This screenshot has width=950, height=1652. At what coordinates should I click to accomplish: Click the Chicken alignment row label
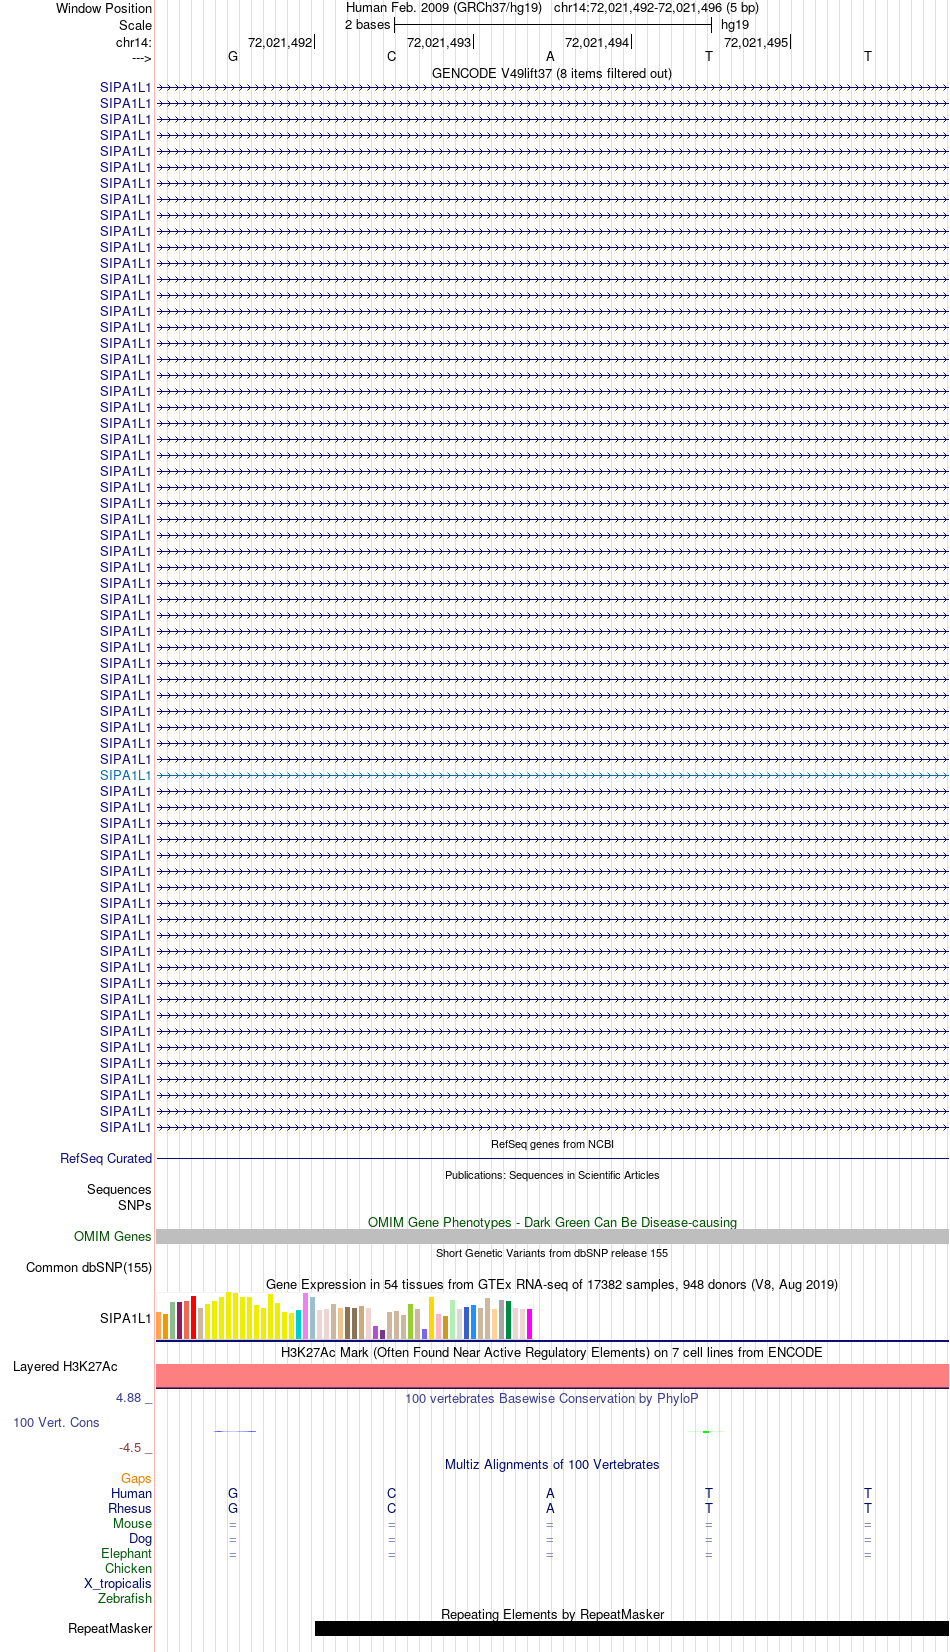tap(129, 1568)
